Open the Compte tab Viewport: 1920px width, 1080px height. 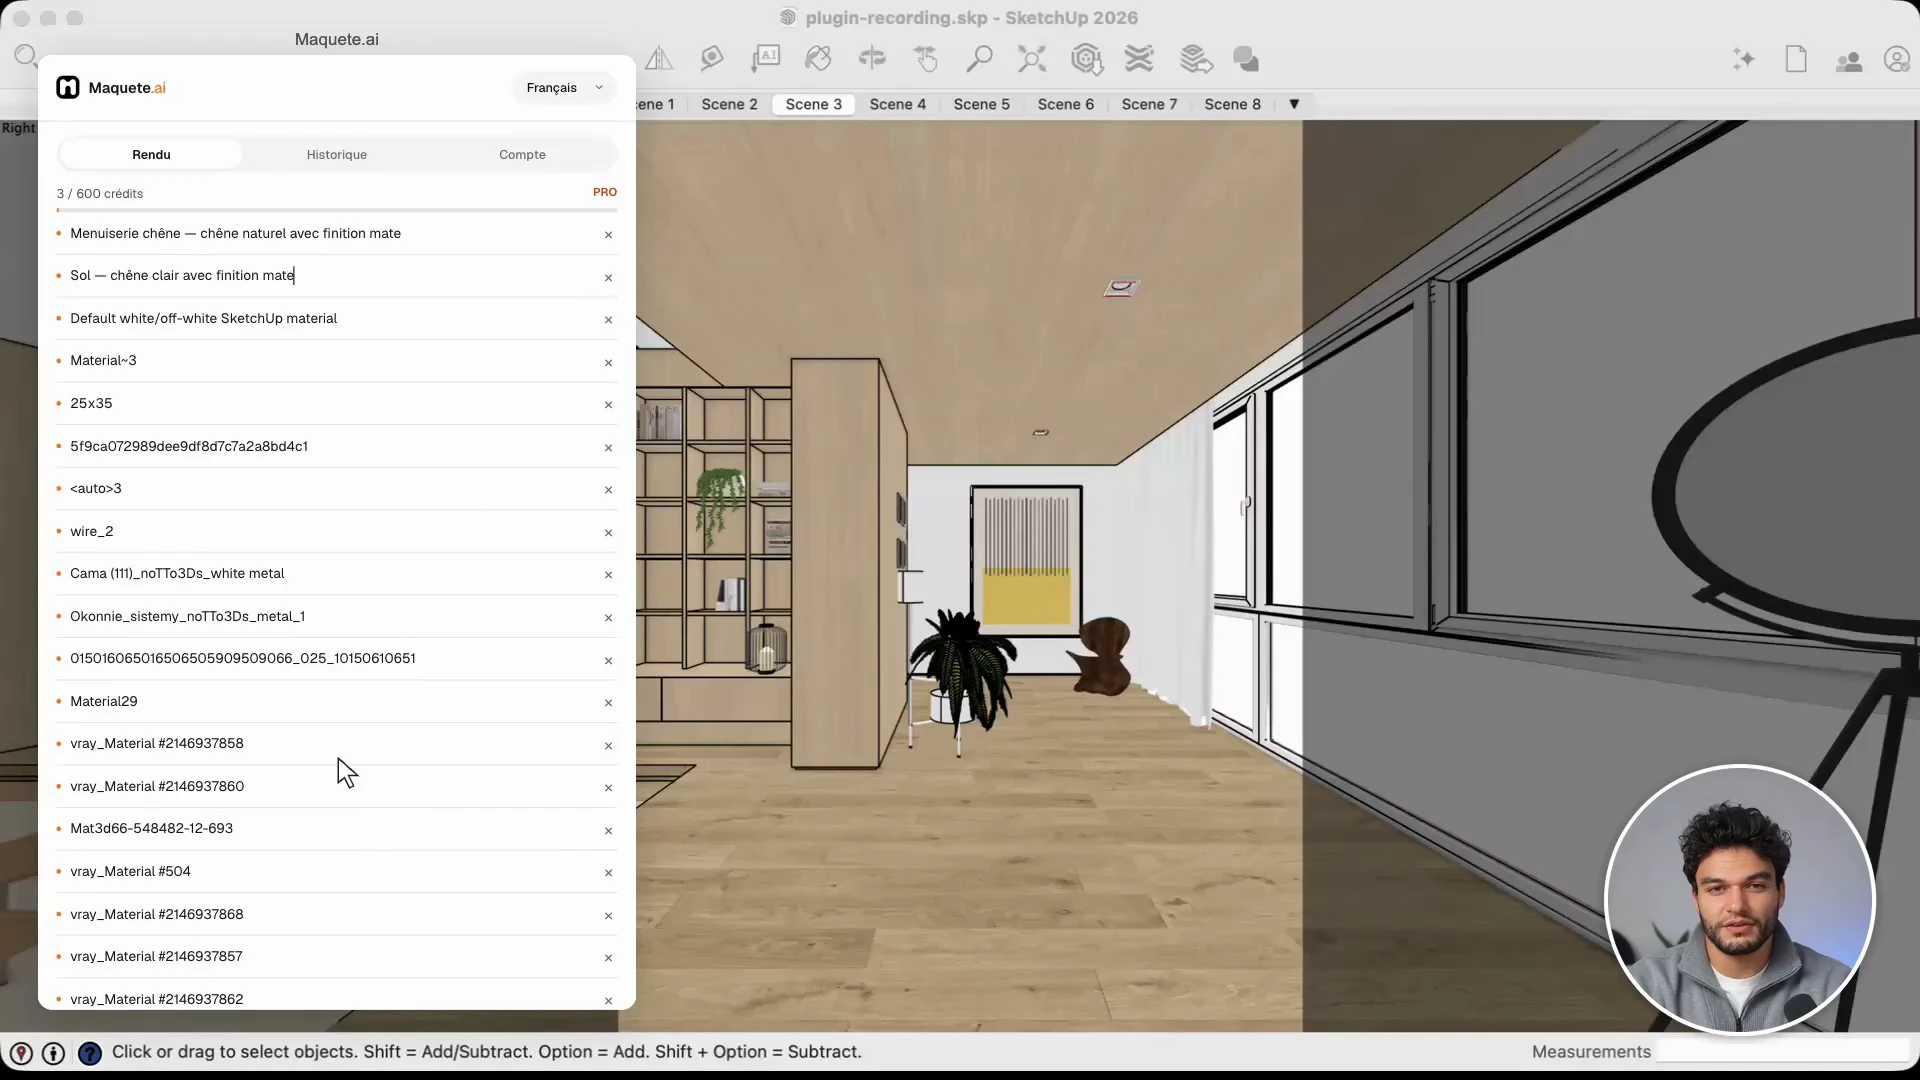[x=522, y=155]
